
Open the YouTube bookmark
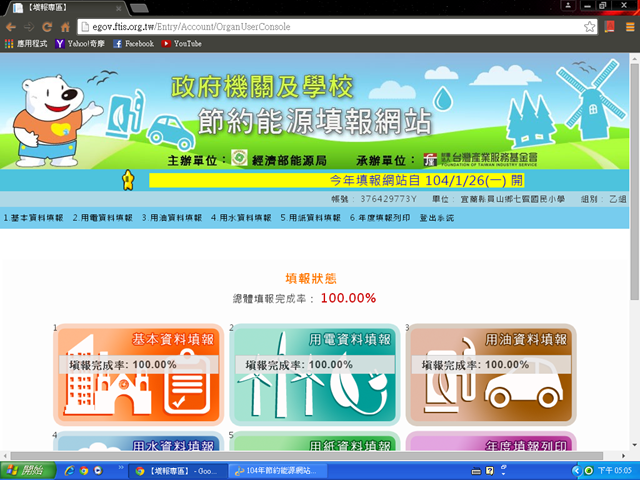pos(182,43)
